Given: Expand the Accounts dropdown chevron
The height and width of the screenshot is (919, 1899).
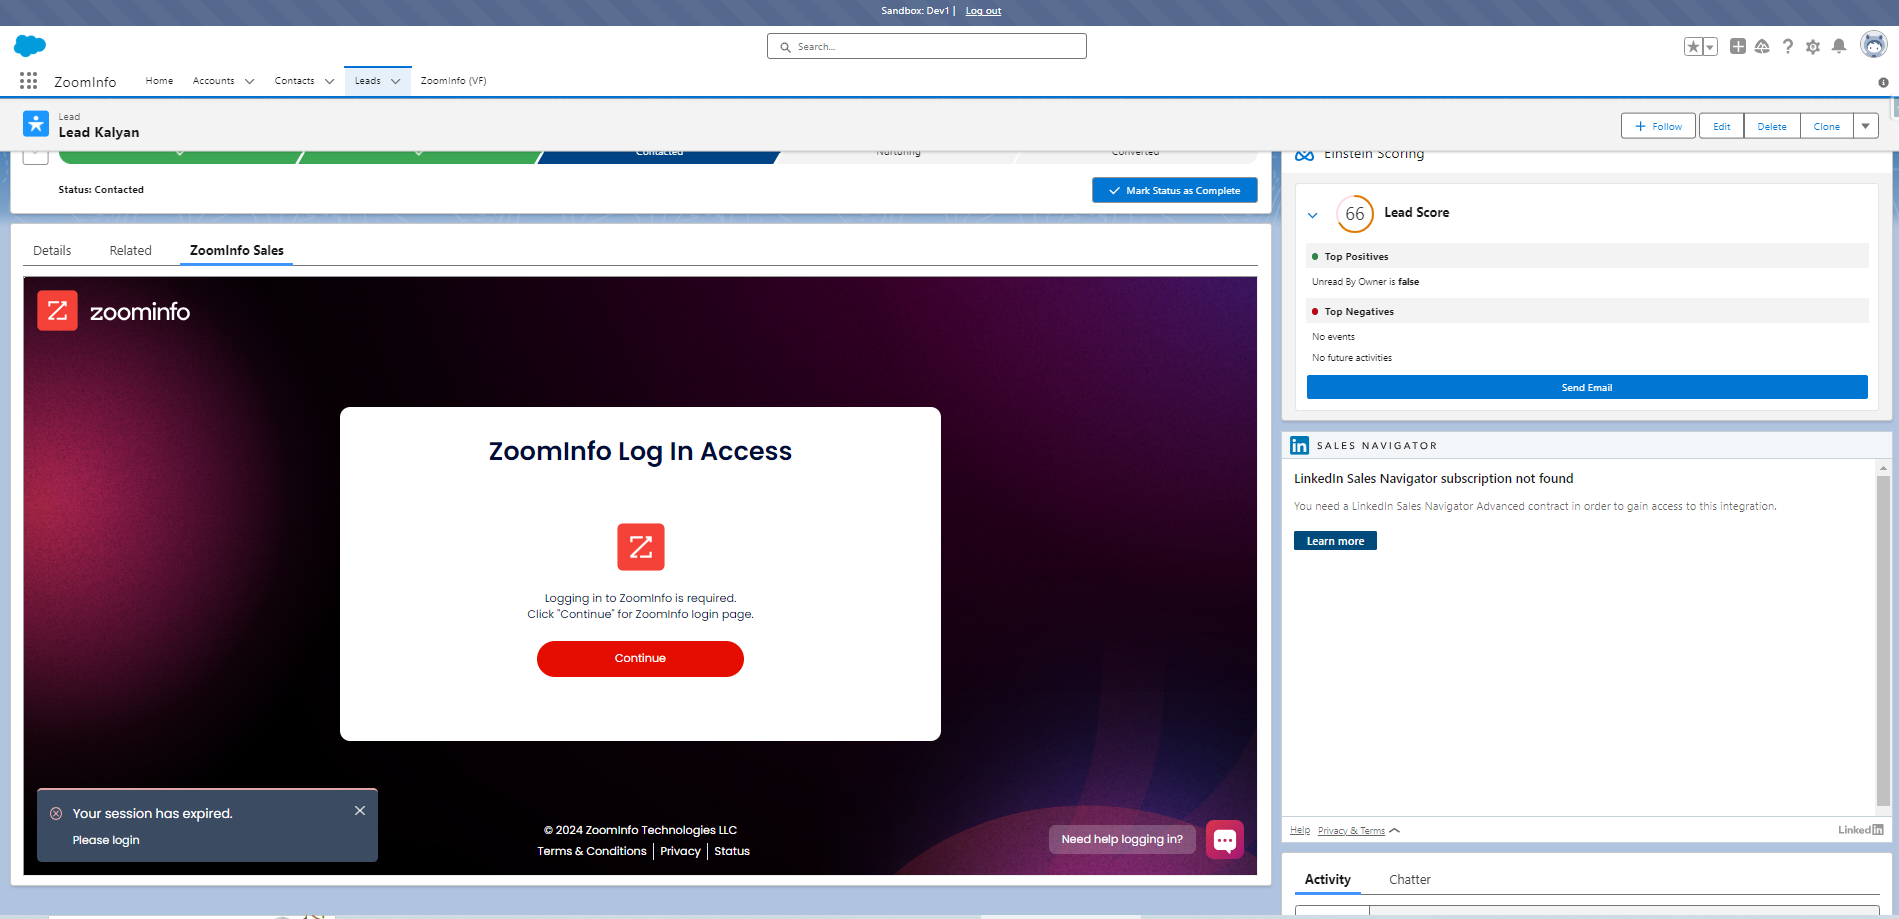Looking at the screenshot, I should pyautogui.click(x=249, y=82).
